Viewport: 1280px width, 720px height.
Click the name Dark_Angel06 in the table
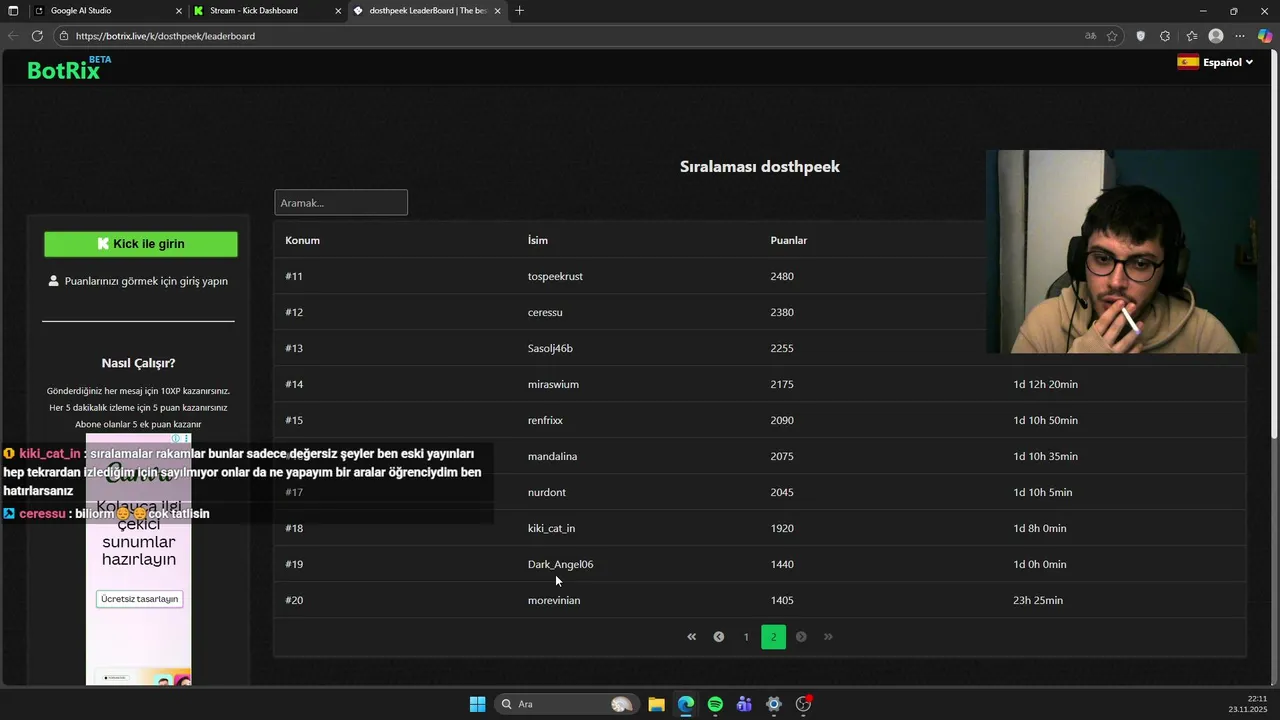(560, 564)
